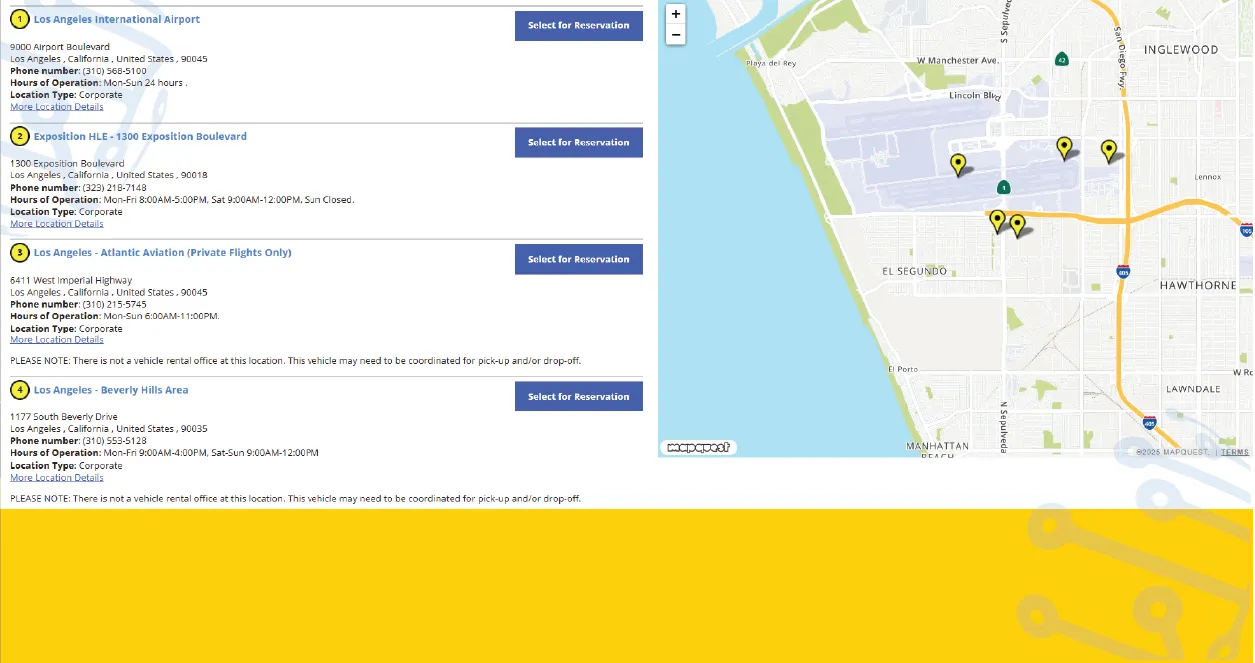Click the numbered circle 2 beside Exposition HLE
Viewport: 1255px width, 663px height.
click(x=19, y=136)
